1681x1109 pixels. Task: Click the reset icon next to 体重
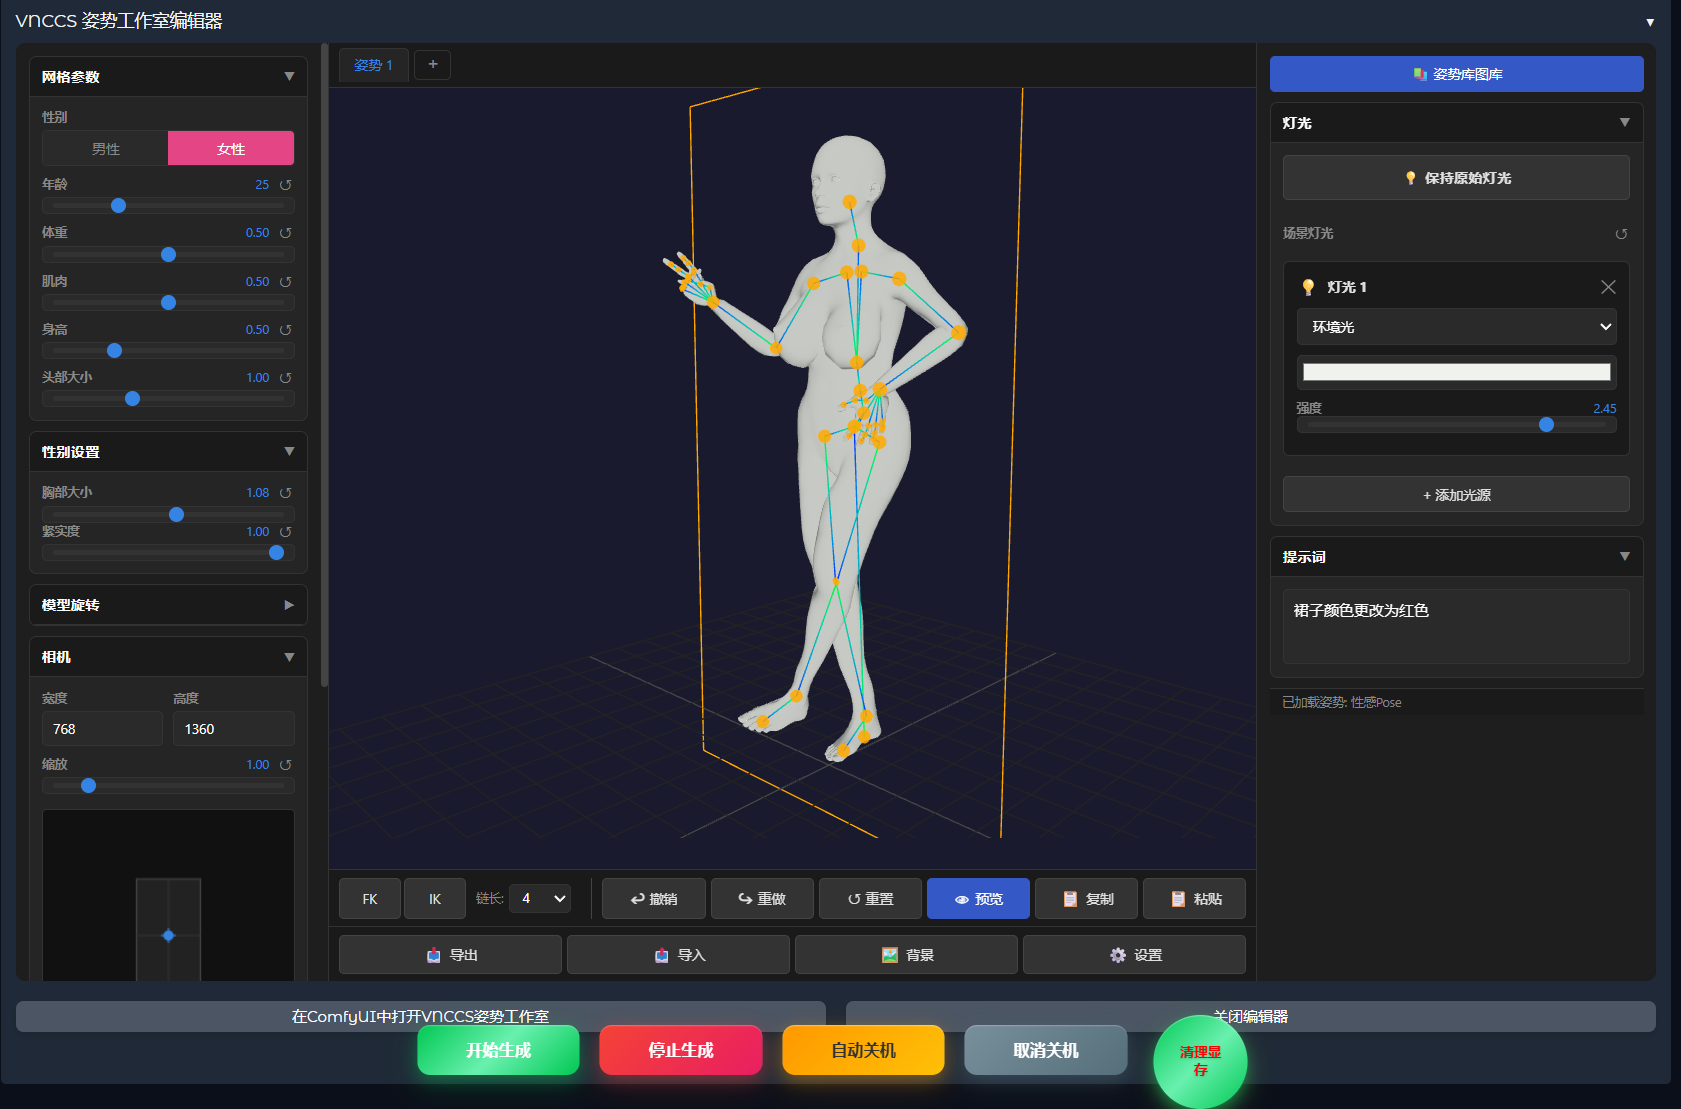(x=286, y=233)
